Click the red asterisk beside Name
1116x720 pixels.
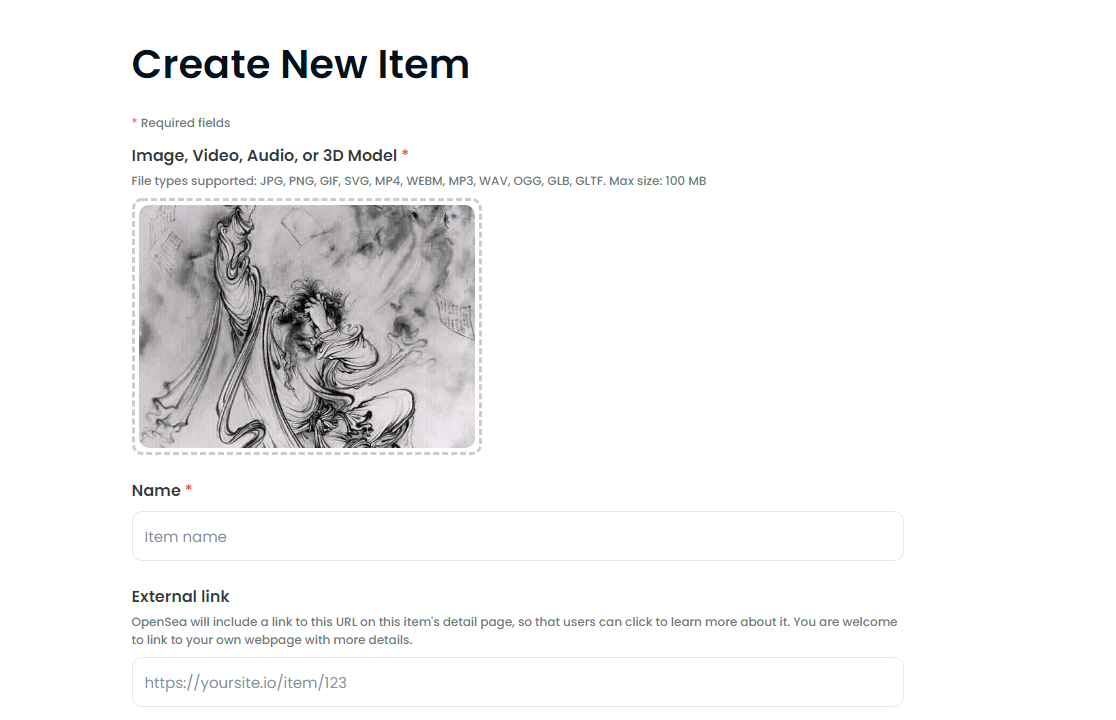pos(189,489)
